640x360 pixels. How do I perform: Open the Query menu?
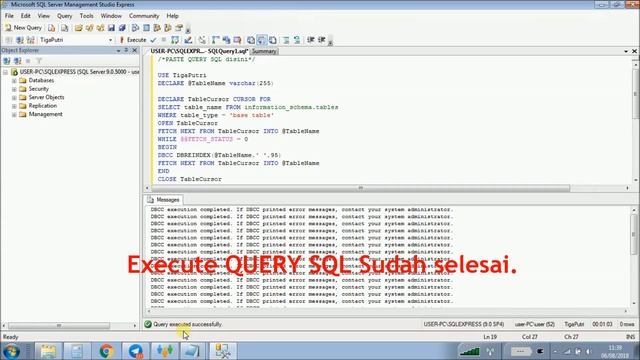[64, 16]
